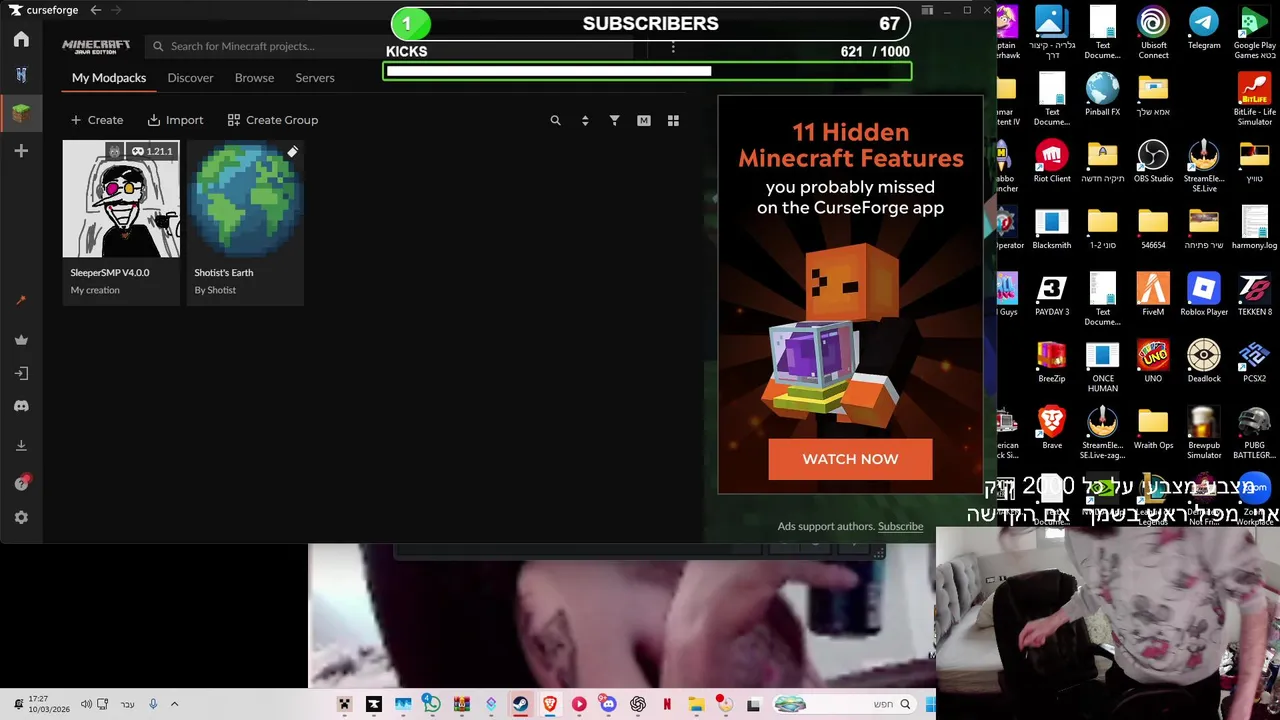
Task: Open the taskbar volume speaker icon
Action: 86,704
